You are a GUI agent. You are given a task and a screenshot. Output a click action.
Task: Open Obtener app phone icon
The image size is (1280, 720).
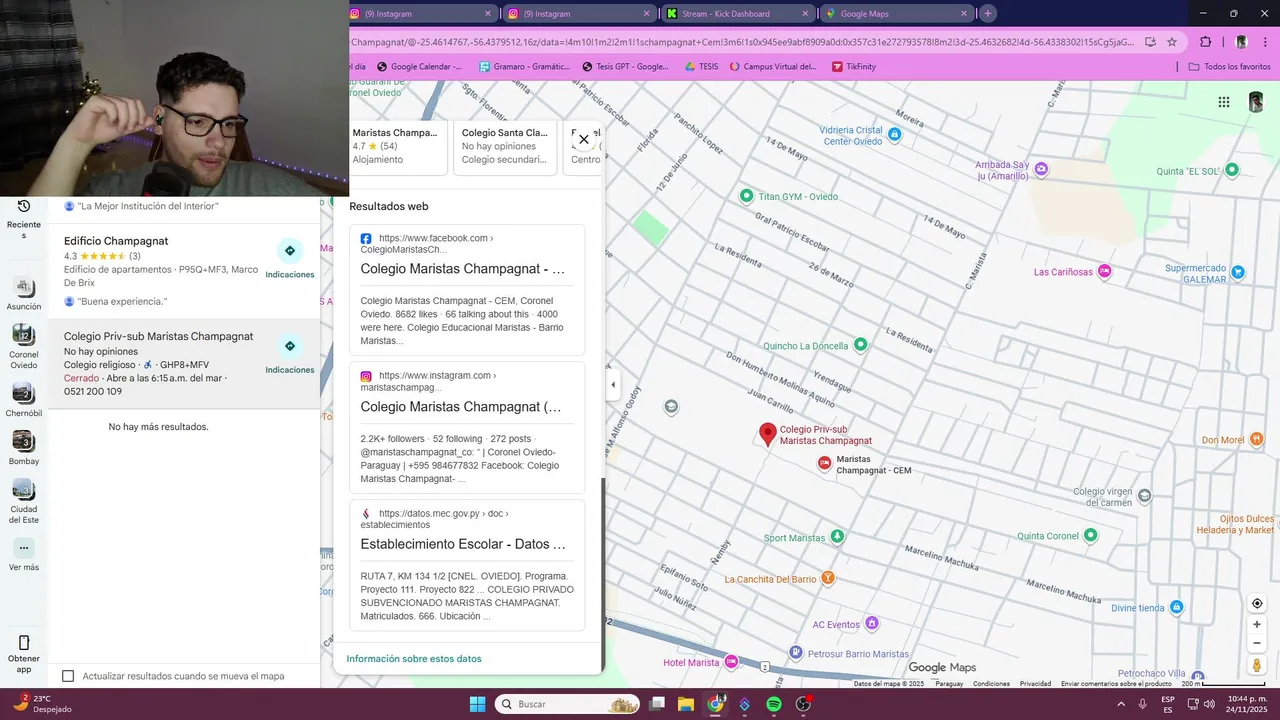(x=24, y=642)
